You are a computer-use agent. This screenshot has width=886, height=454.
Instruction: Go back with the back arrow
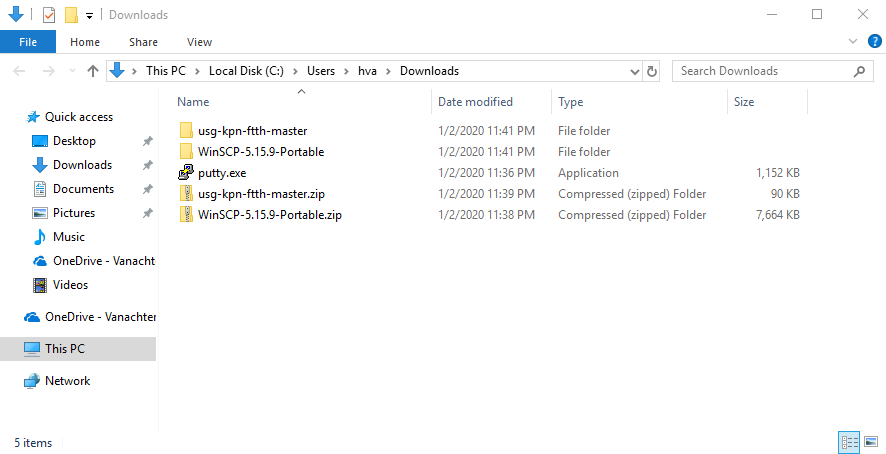pos(19,71)
